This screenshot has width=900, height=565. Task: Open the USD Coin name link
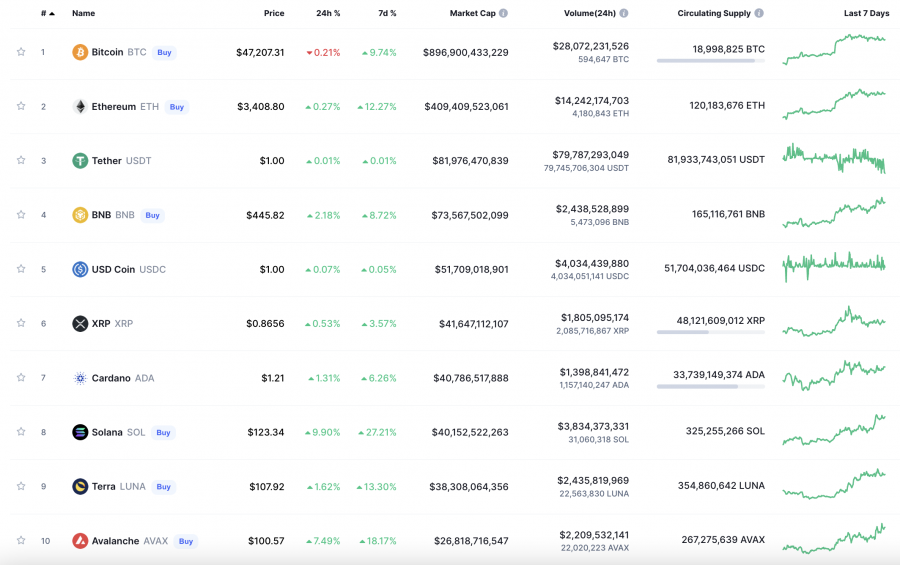113,269
